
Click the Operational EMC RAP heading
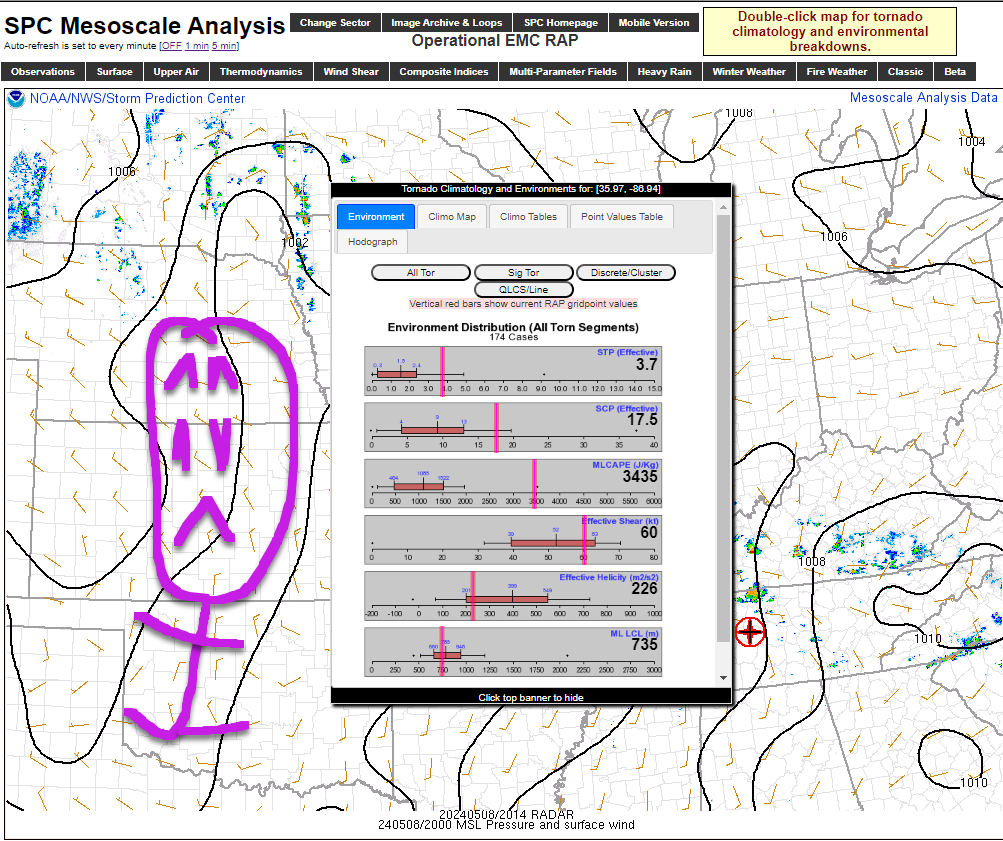(494, 41)
